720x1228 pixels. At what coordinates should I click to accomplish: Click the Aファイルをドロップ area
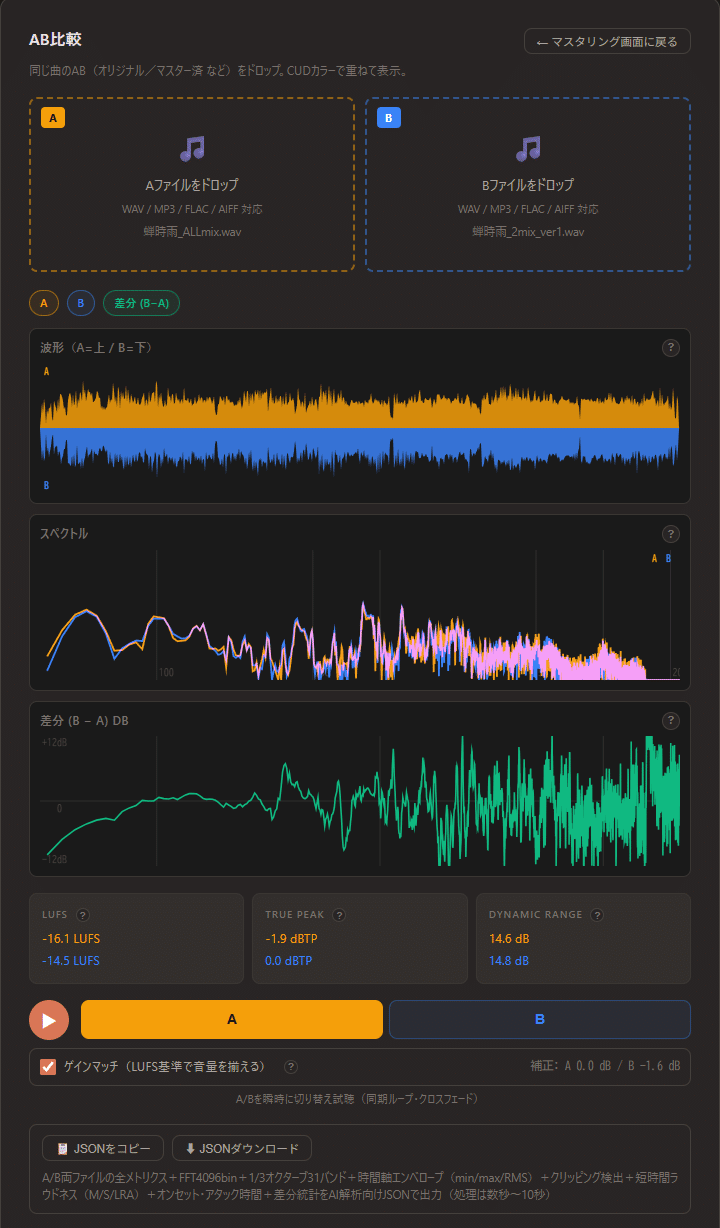[192, 185]
